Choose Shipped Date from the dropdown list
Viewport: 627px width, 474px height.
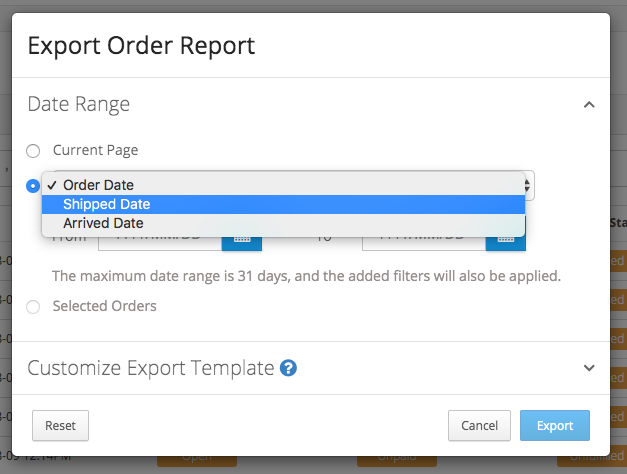tap(283, 204)
